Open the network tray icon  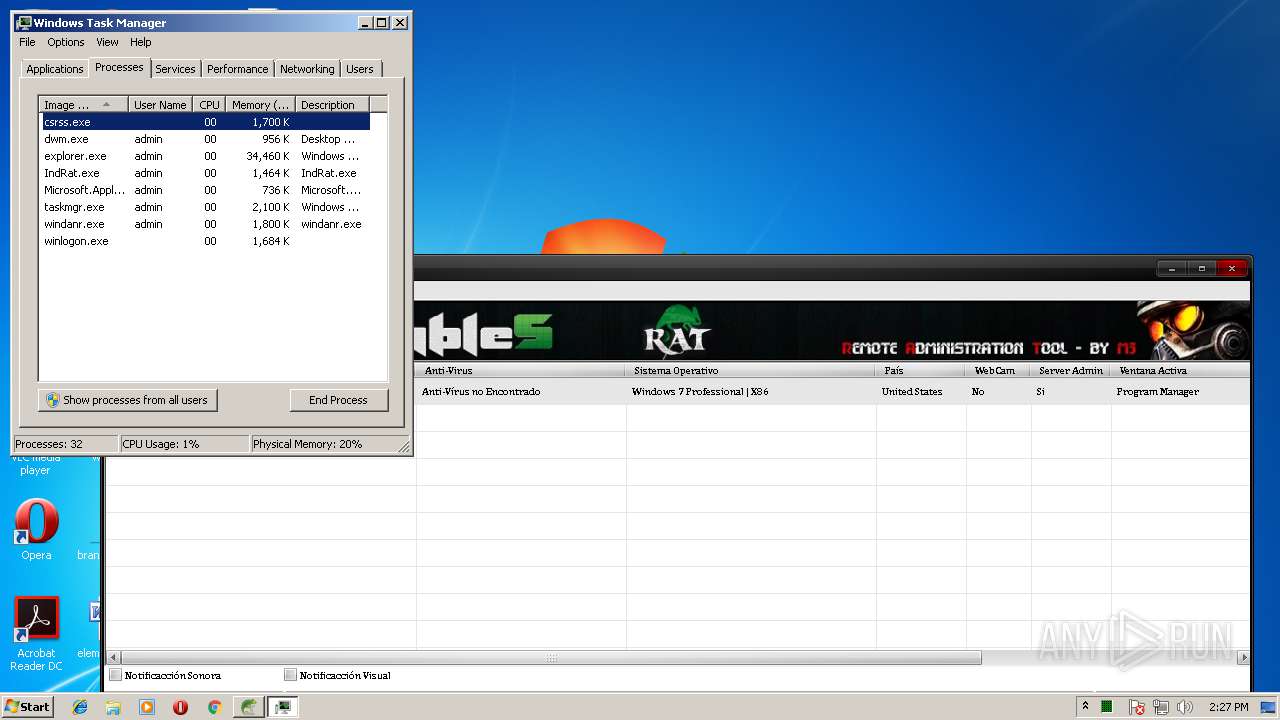[1161, 707]
